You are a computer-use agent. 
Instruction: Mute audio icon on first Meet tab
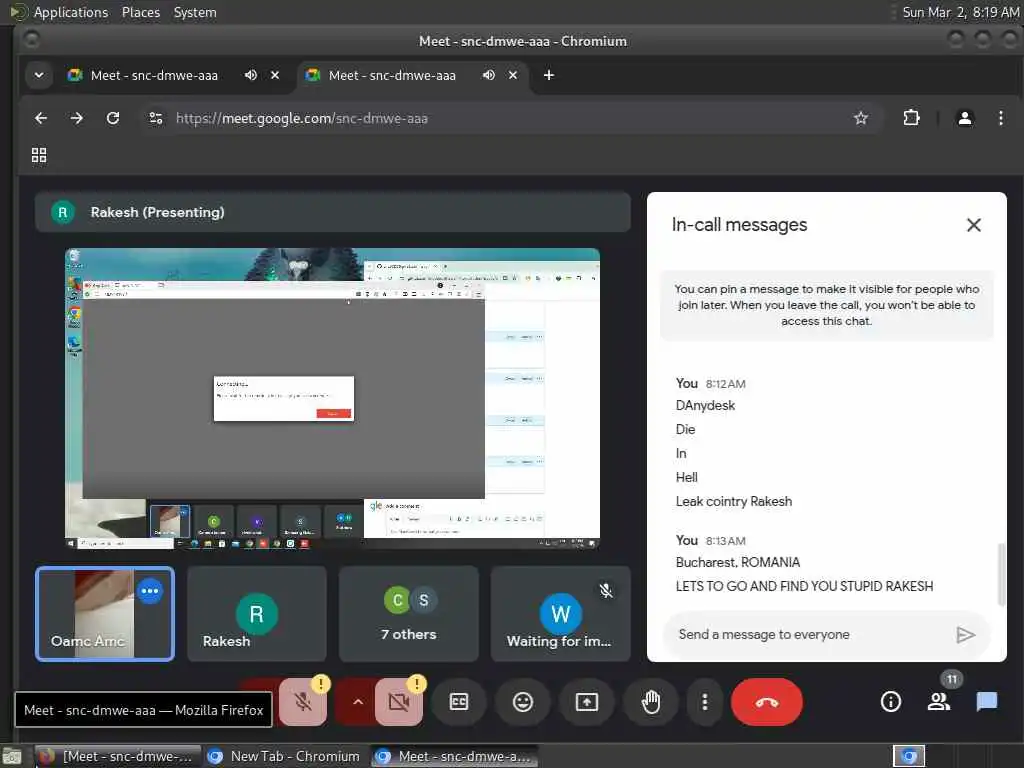point(251,75)
